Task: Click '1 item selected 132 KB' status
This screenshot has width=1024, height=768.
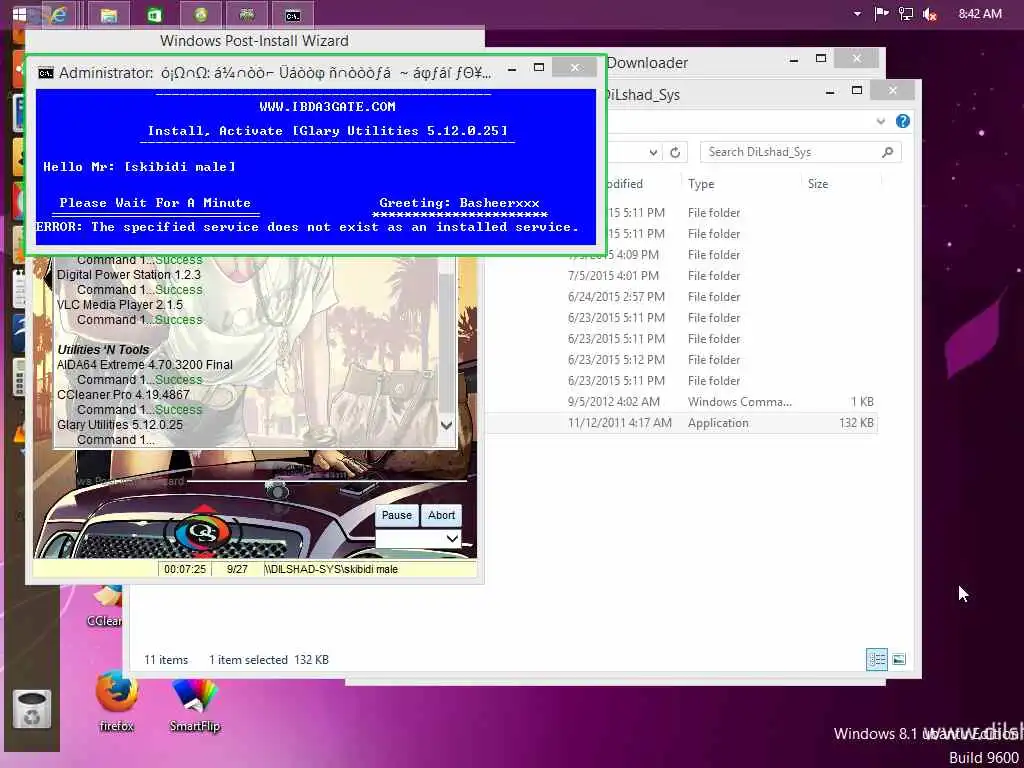Action: (268, 660)
